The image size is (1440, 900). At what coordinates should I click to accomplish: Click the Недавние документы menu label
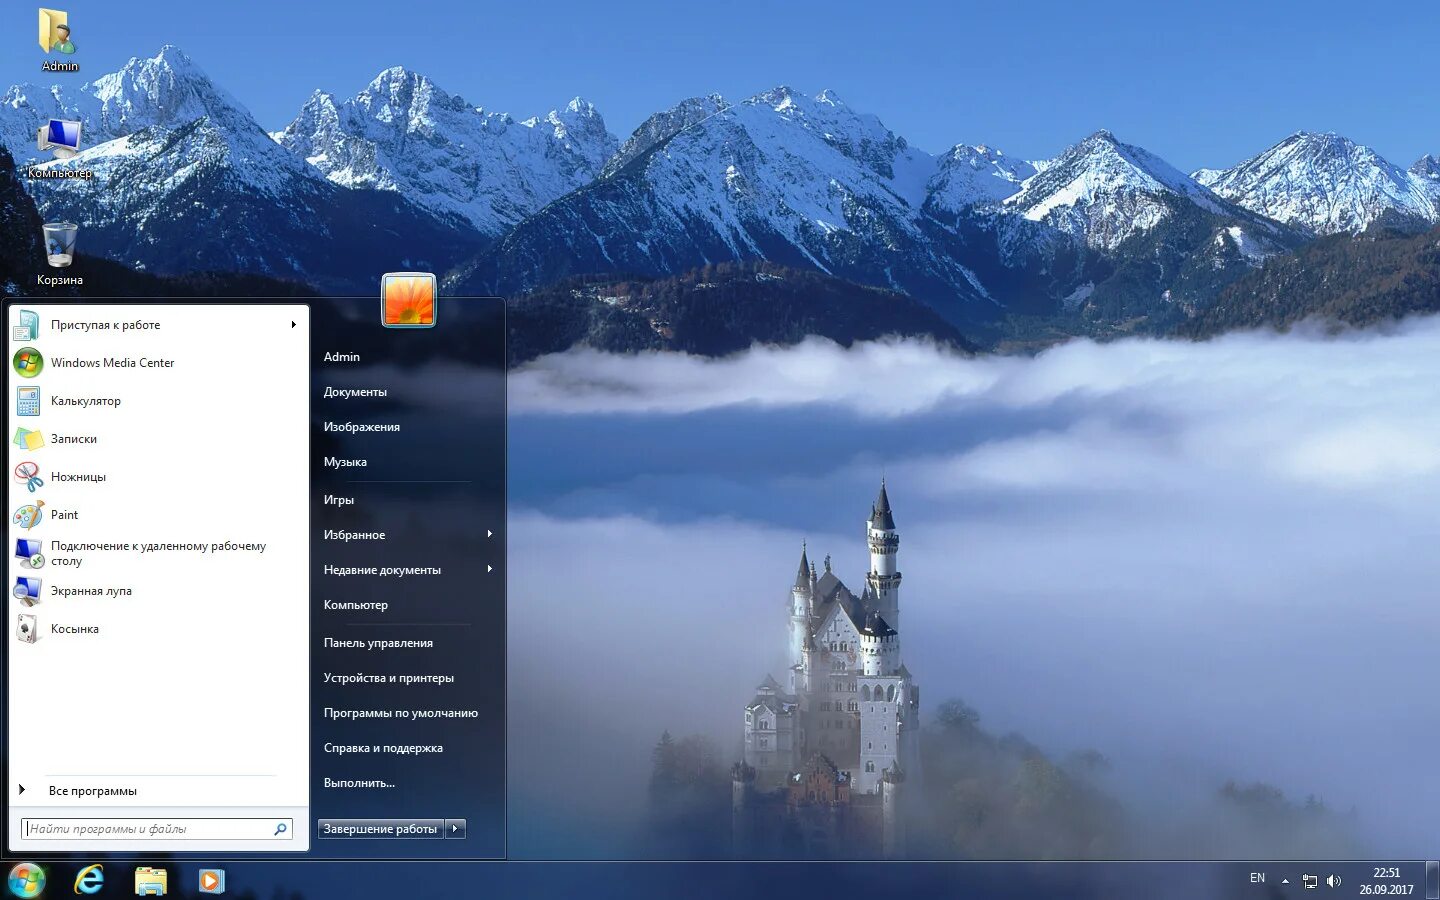[x=382, y=570]
